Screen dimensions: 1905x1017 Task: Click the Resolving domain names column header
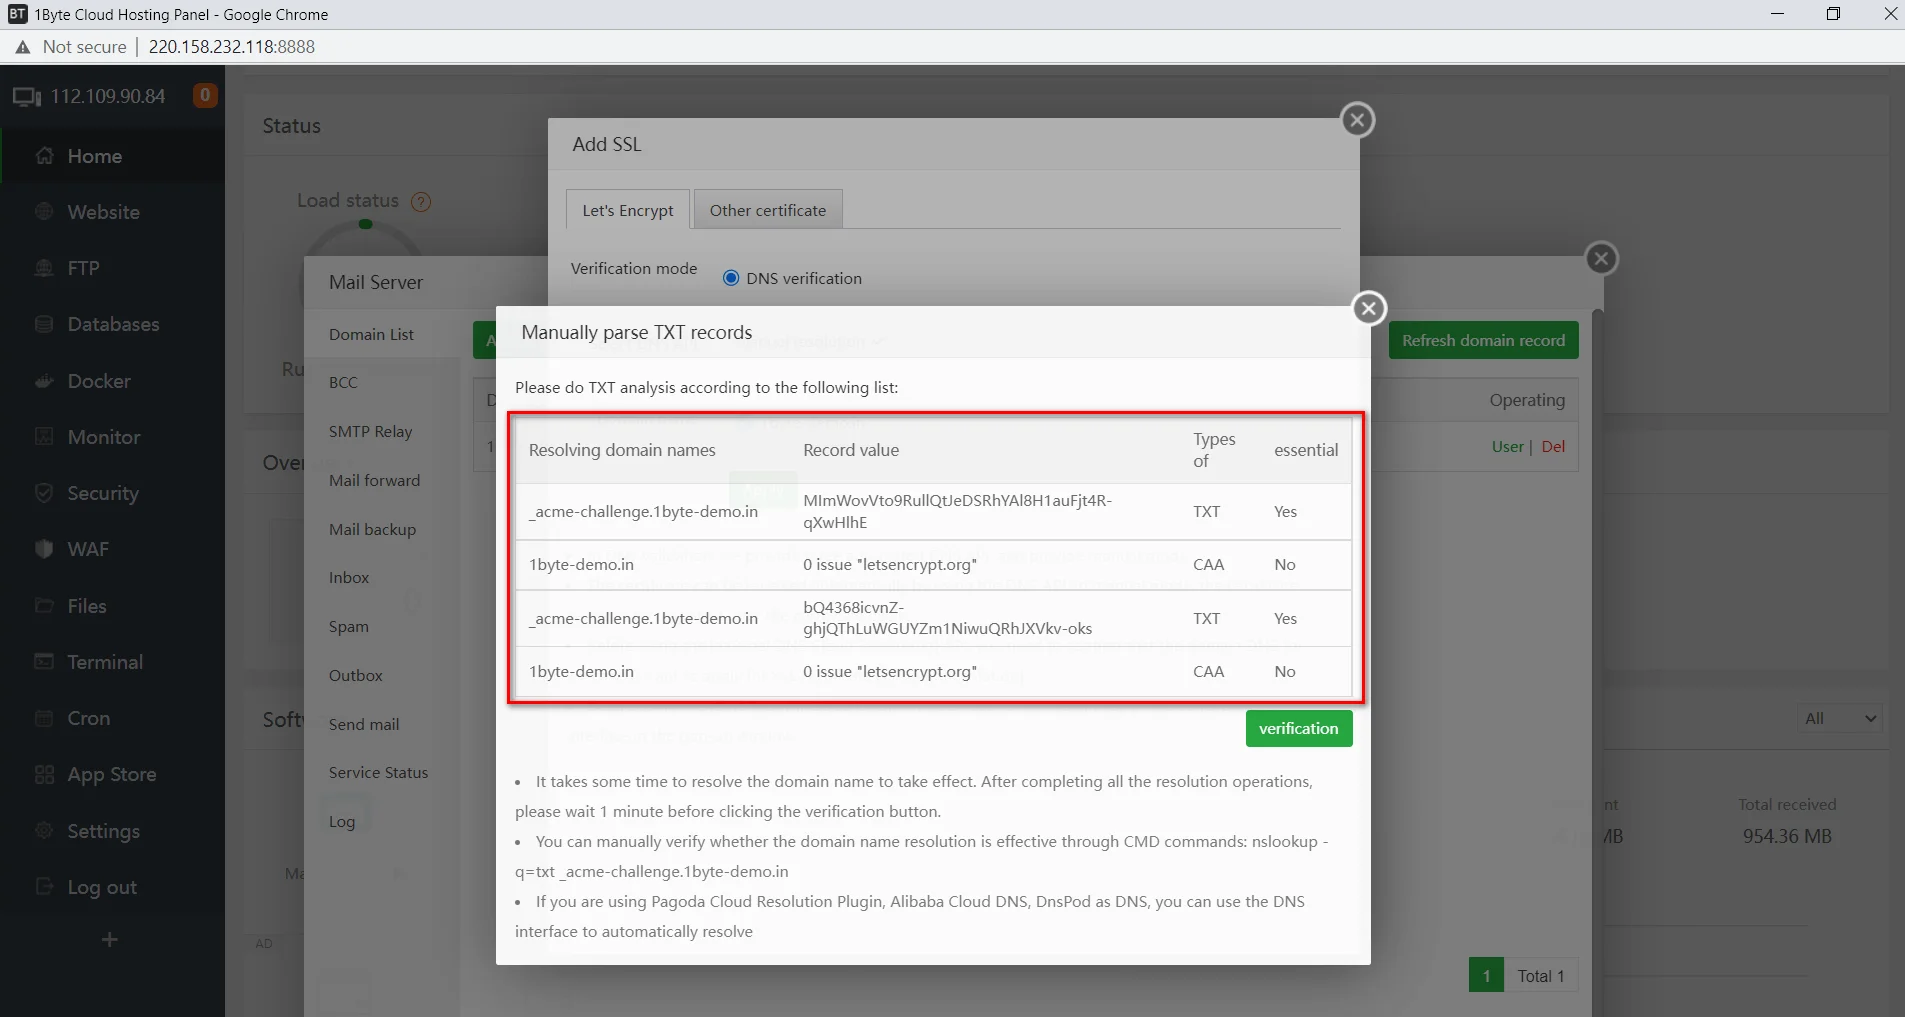[x=622, y=450]
